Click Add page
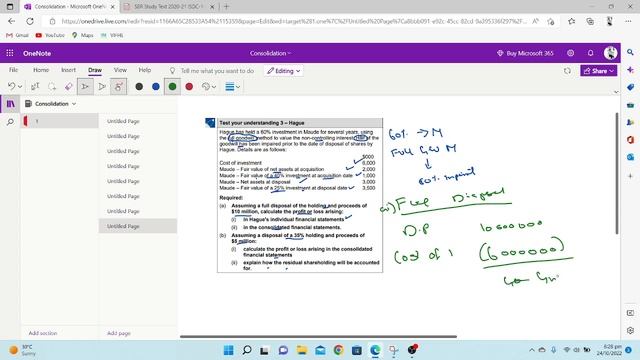640x360 pixels. 119,333
